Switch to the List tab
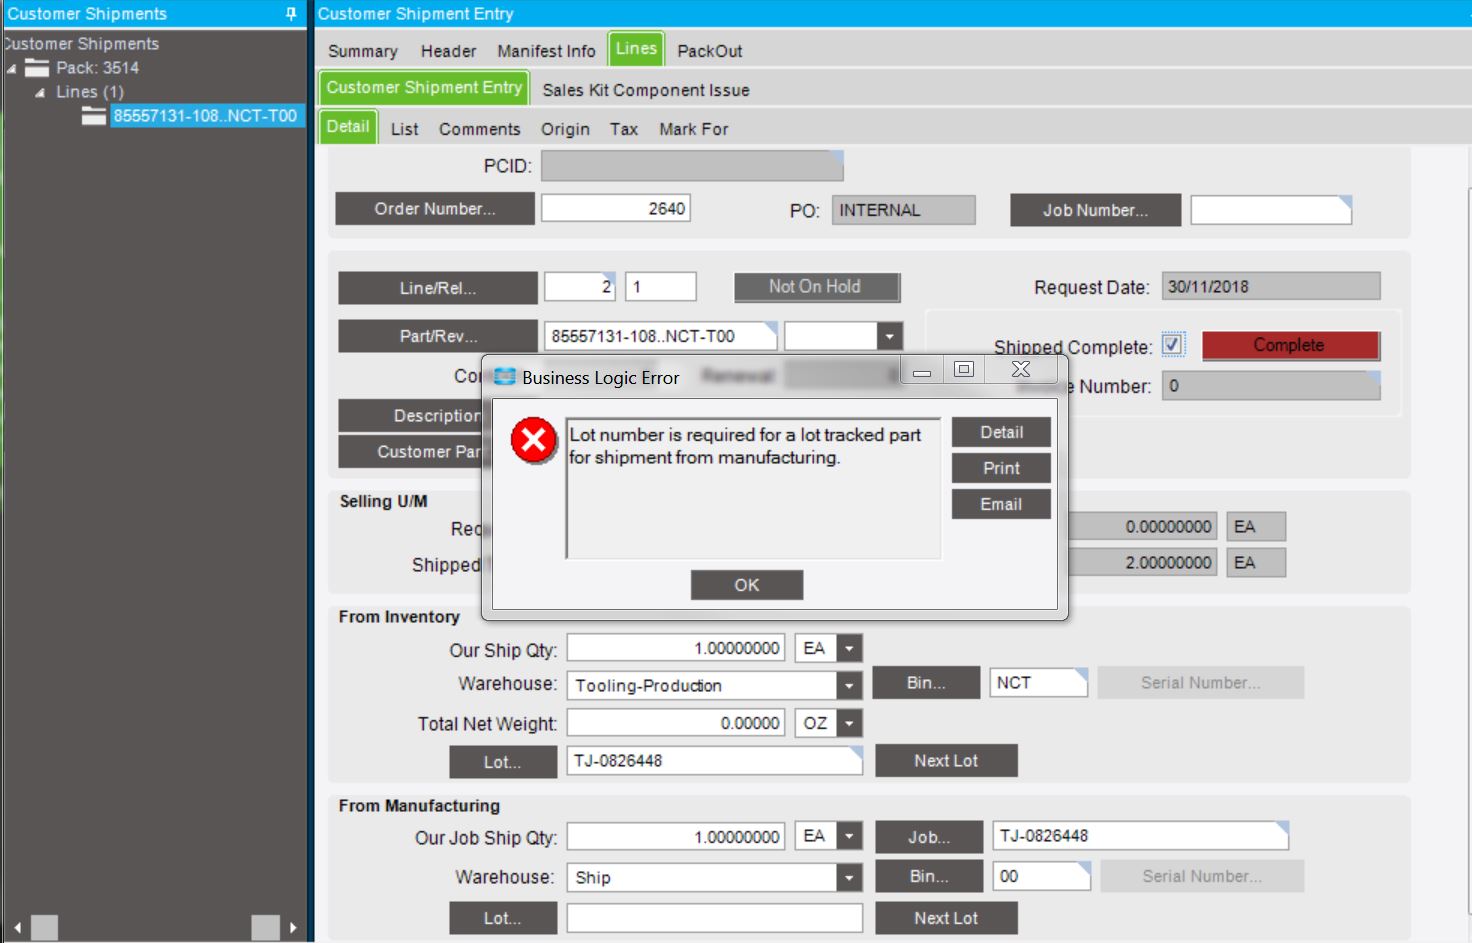The height and width of the screenshot is (943, 1472). point(405,129)
